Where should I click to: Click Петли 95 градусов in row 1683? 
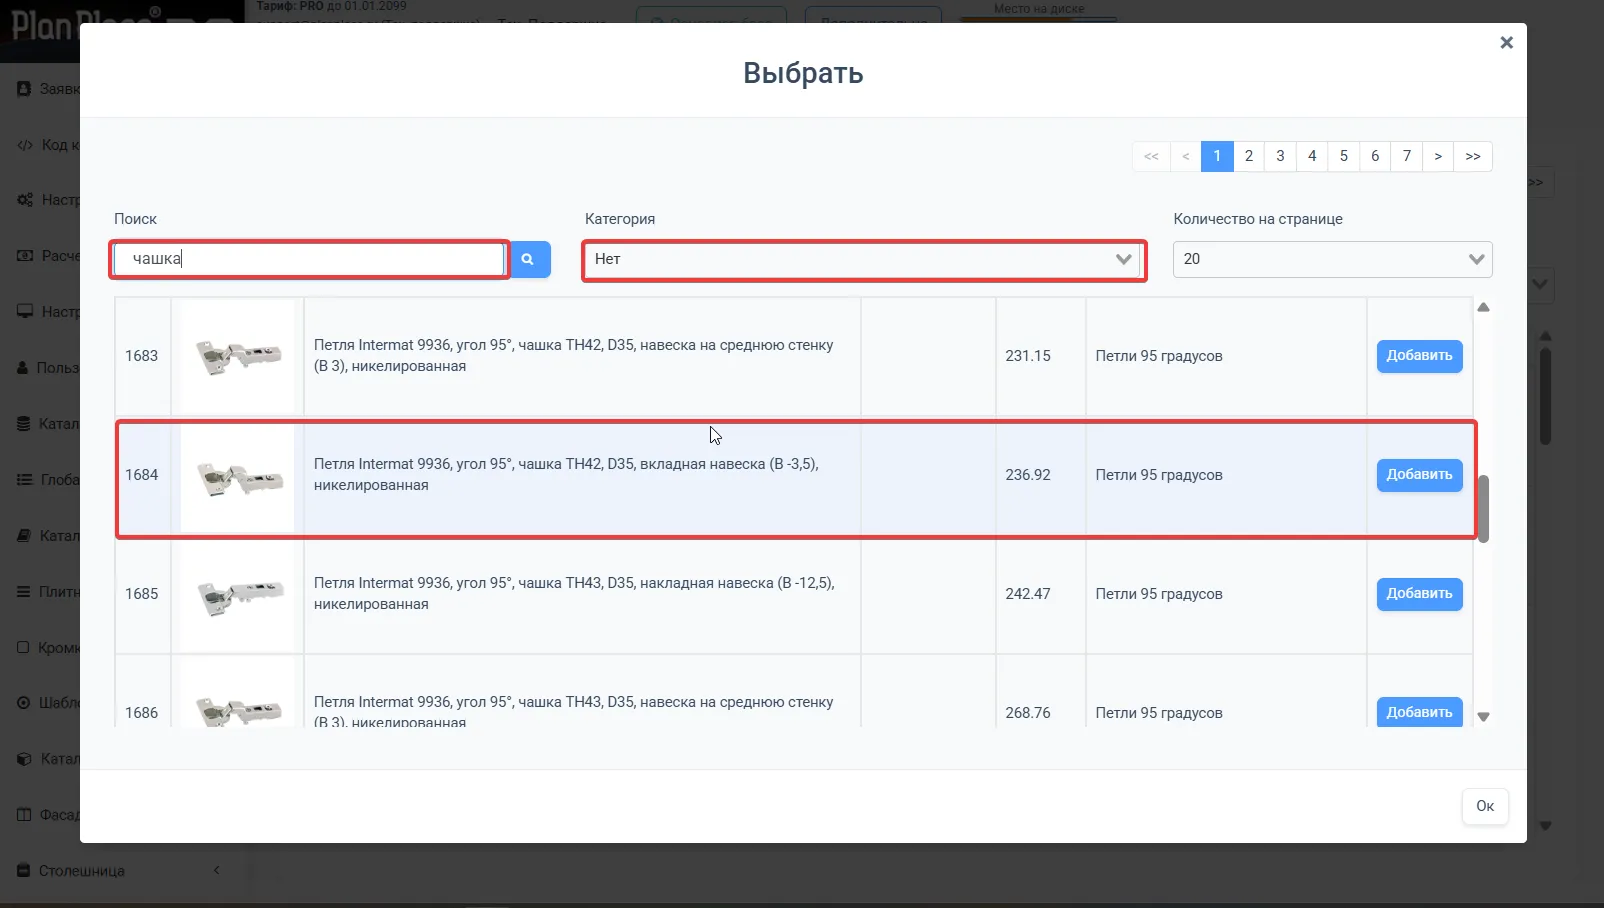pyautogui.click(x=1159, y=356)
